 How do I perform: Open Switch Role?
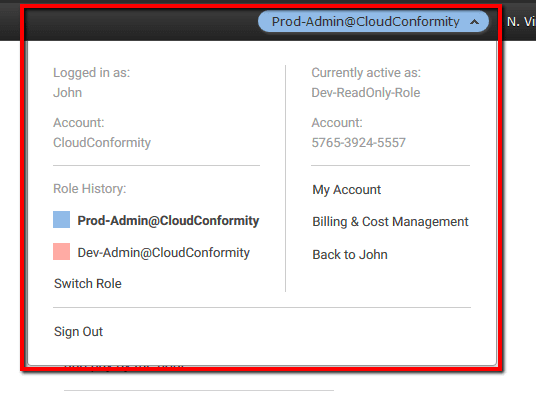click(x=88, y=284)
